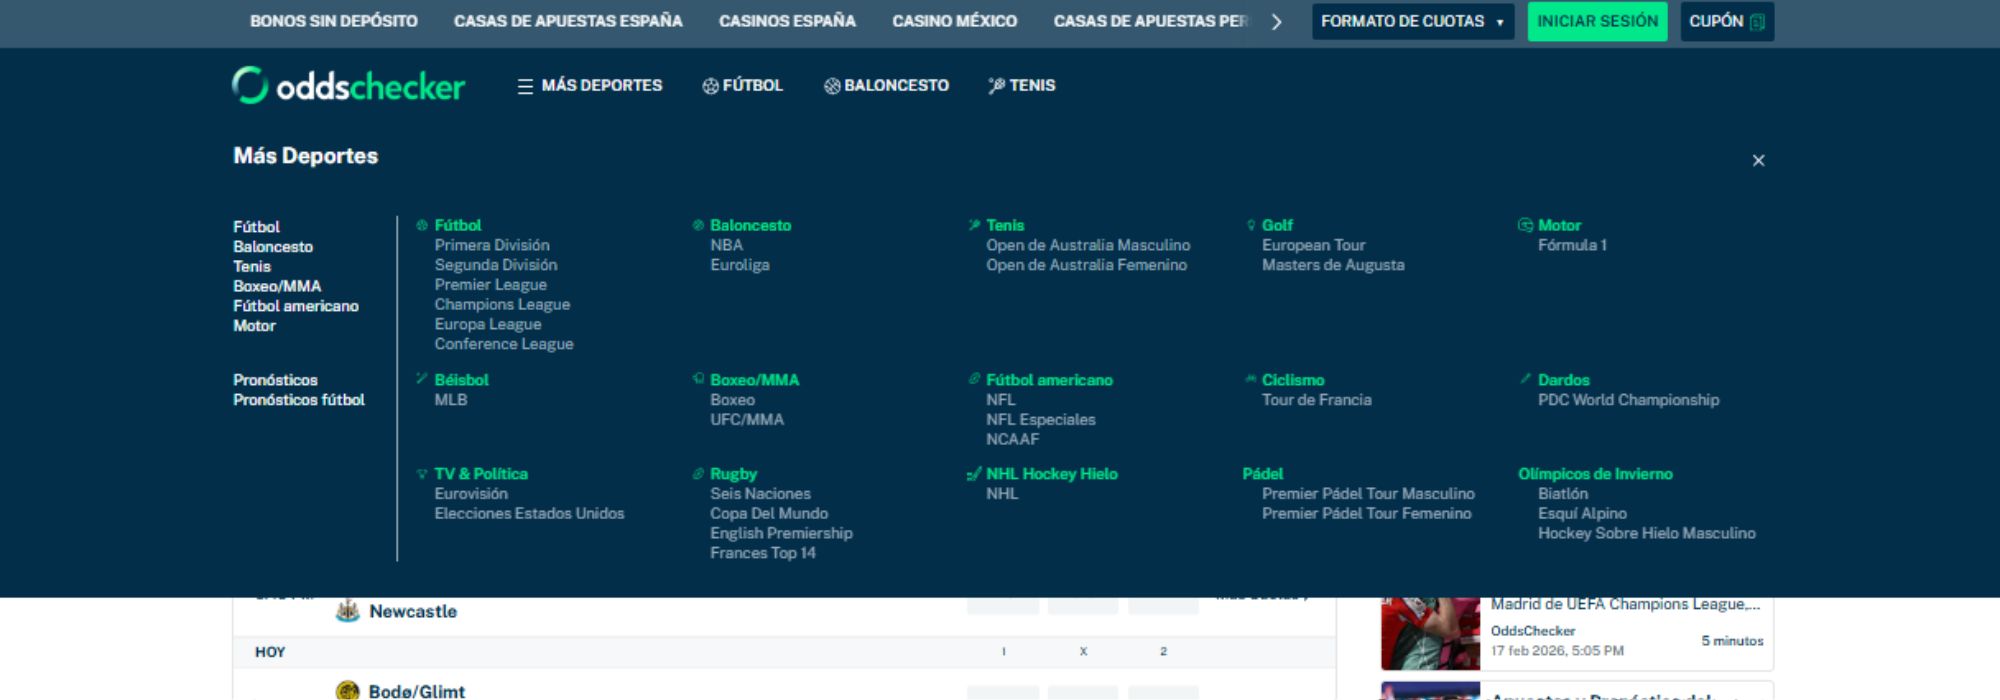Click the Béisbol category icon
This screenshot has width=2000, height=700.
click(x=422, y=379)
